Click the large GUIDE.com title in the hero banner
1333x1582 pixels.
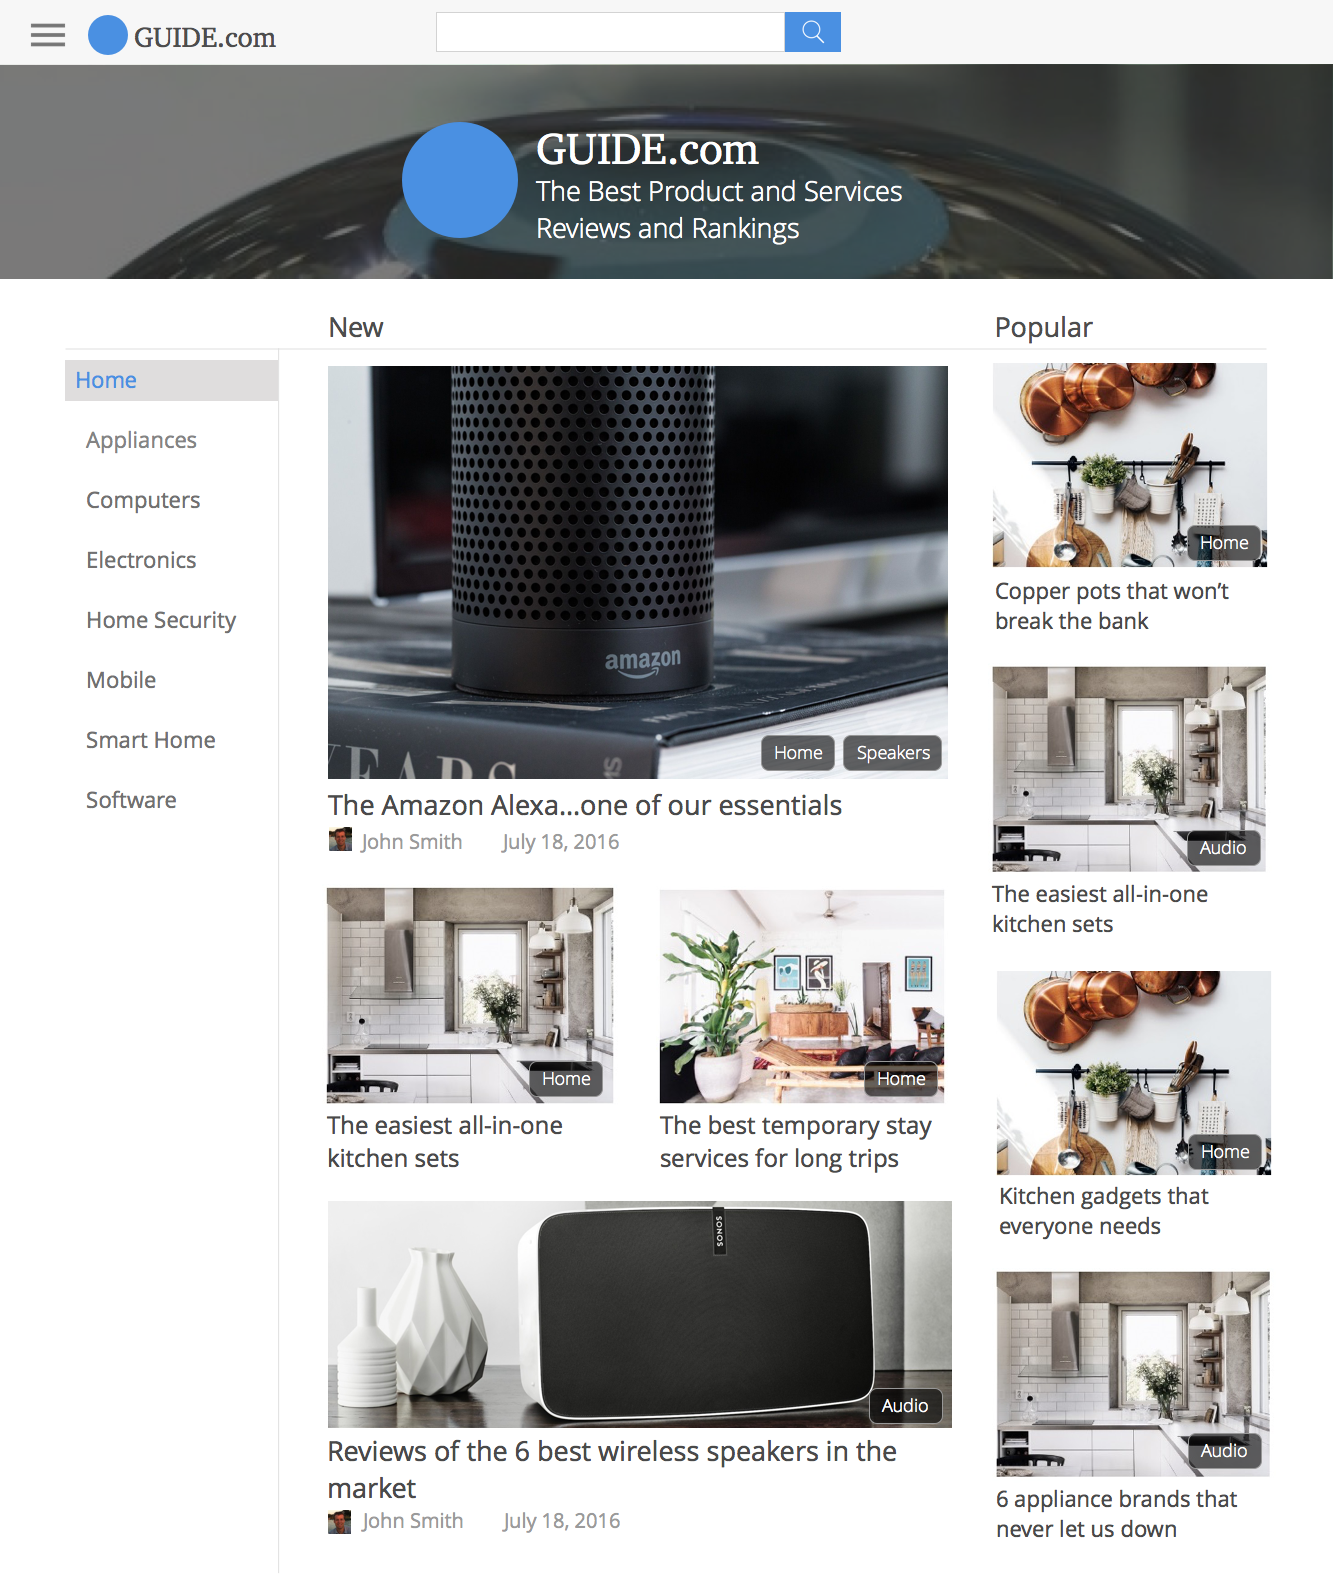pos(647,150)
